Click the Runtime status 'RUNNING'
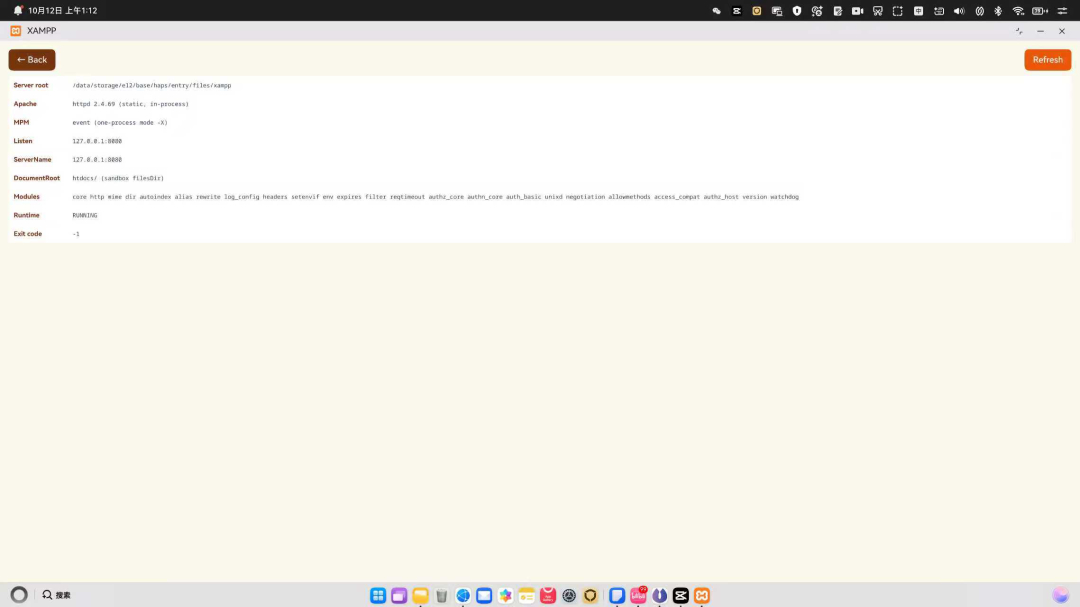This screenshot has width=1080, height=607. pyautogui.click(x=85, y=216)
